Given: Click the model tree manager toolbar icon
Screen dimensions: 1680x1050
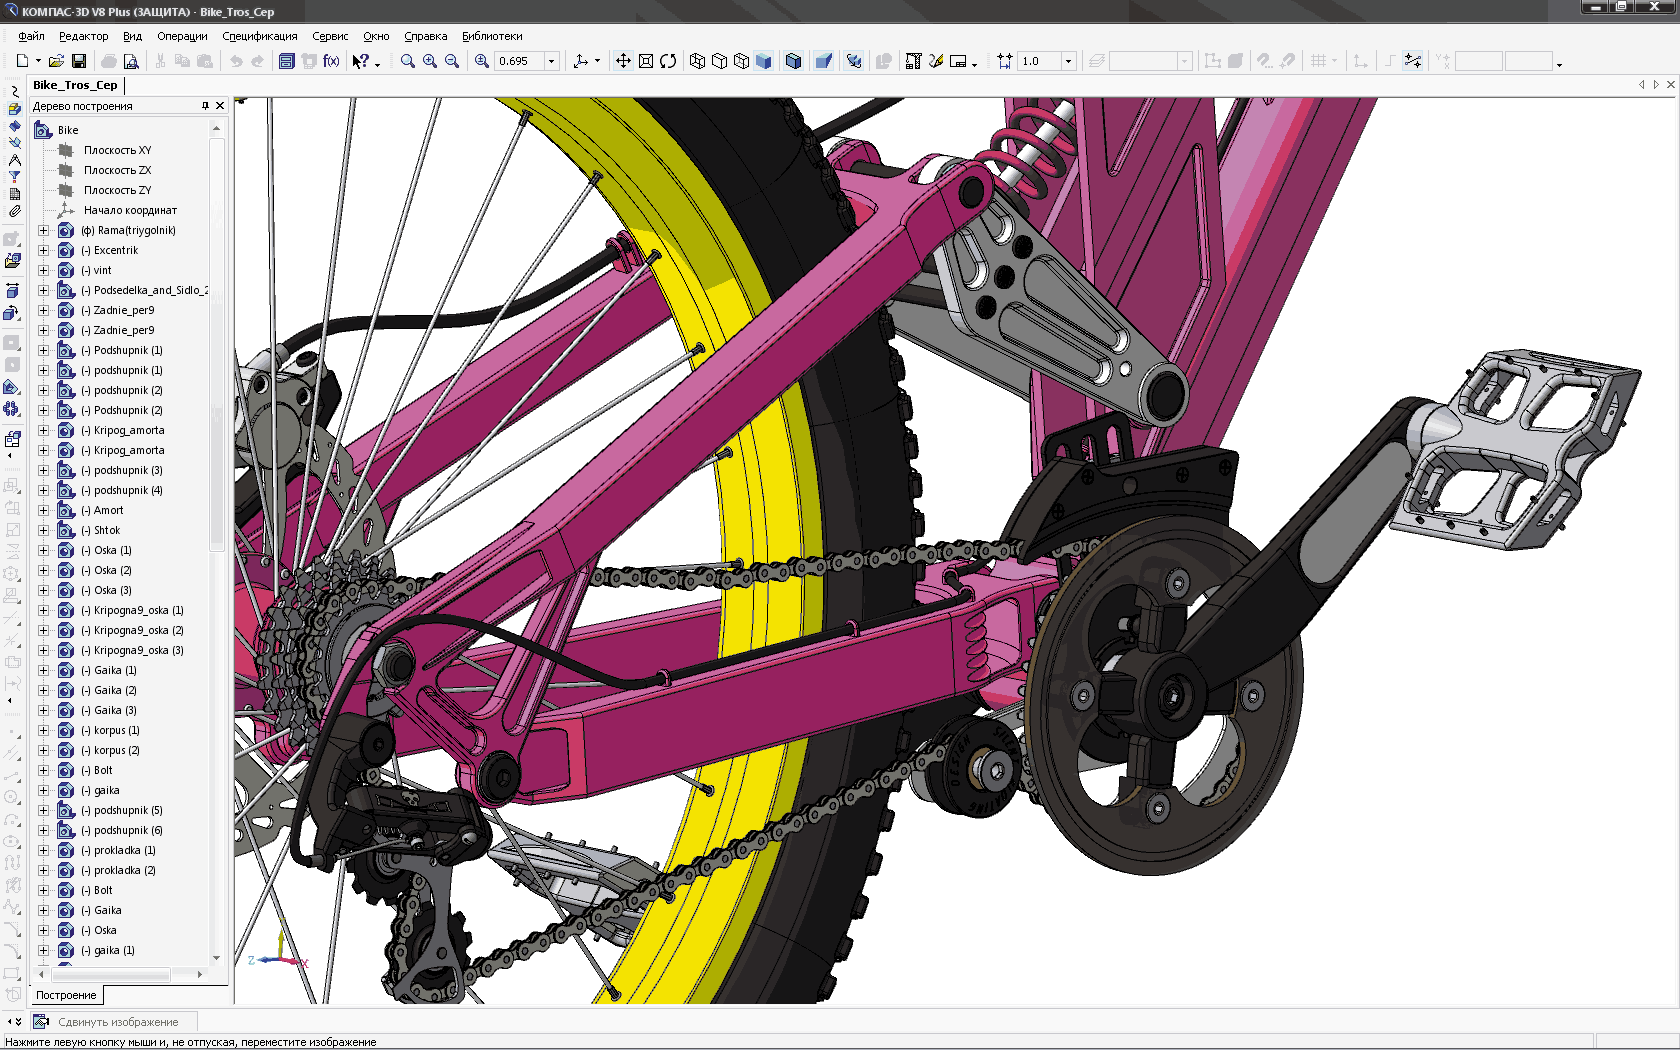Looking at the screenshot, I should [x=287, y=61].
